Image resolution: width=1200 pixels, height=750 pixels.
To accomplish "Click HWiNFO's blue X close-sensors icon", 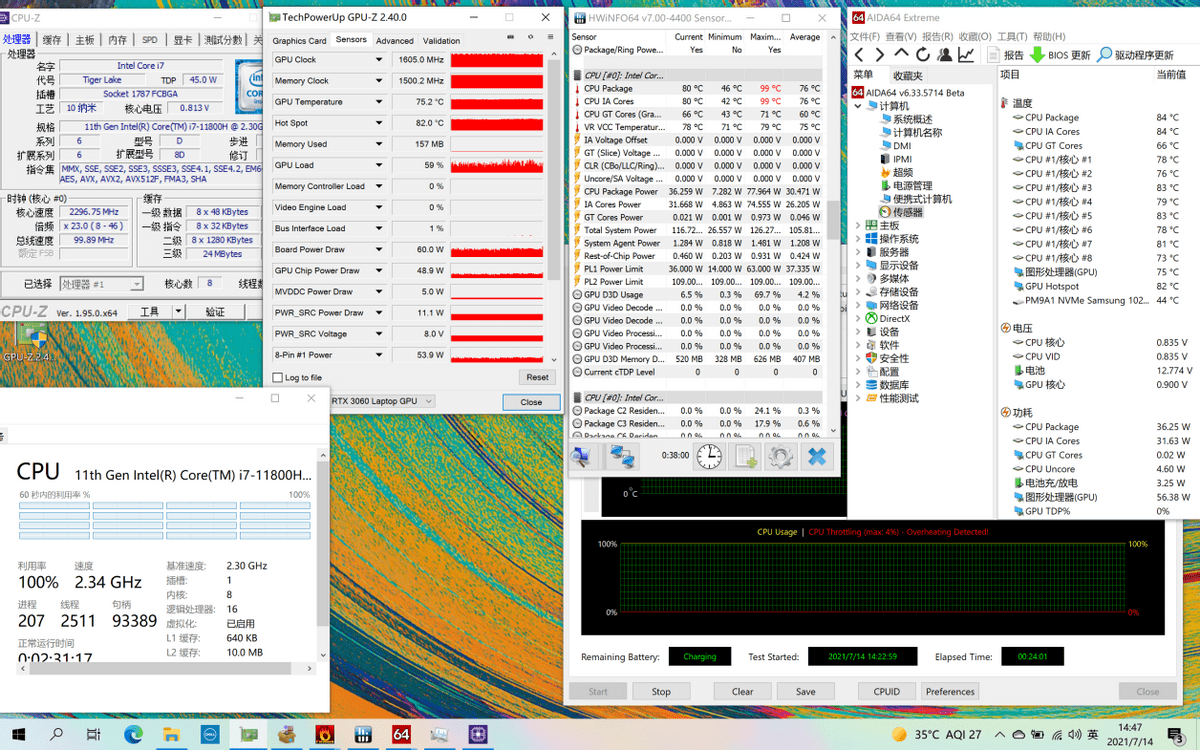I will coord(817,457).
